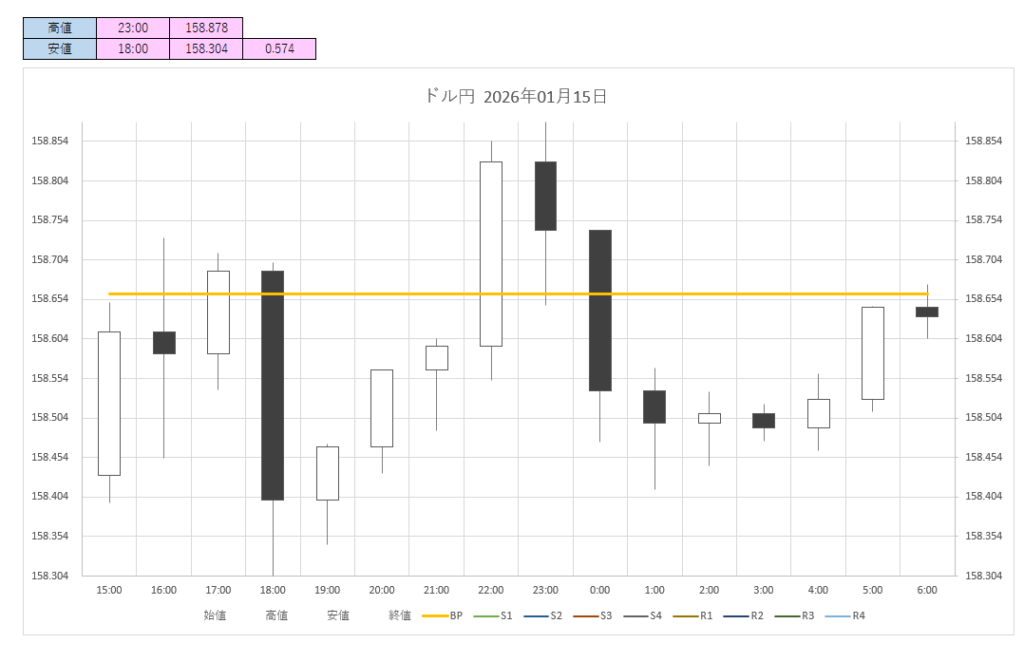Select the cell showing 158.878
The height and width of the screenshot is (662, 1024).
point(206,28)
